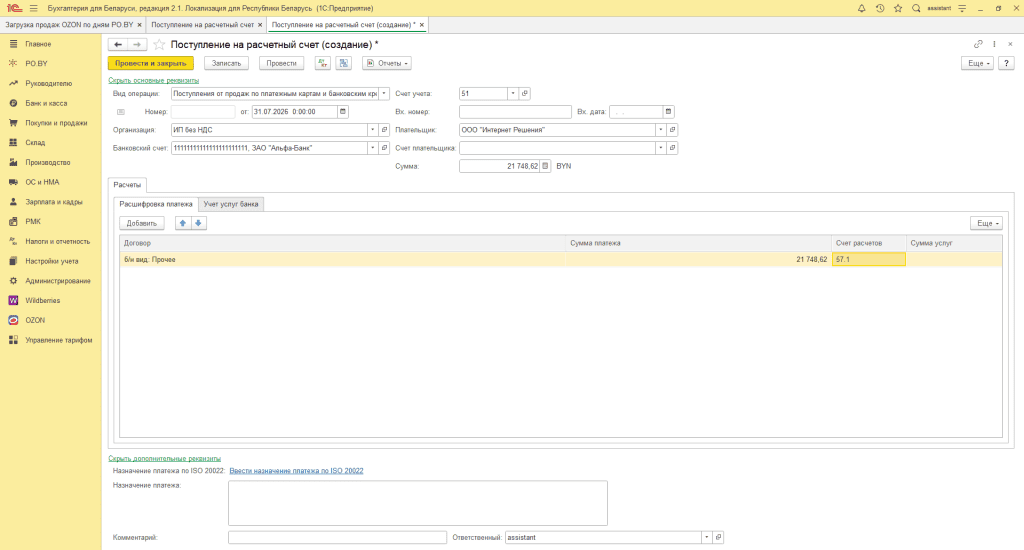
Task: Select Расшифровка платежа tab
Action: click(x=155, y=204)
